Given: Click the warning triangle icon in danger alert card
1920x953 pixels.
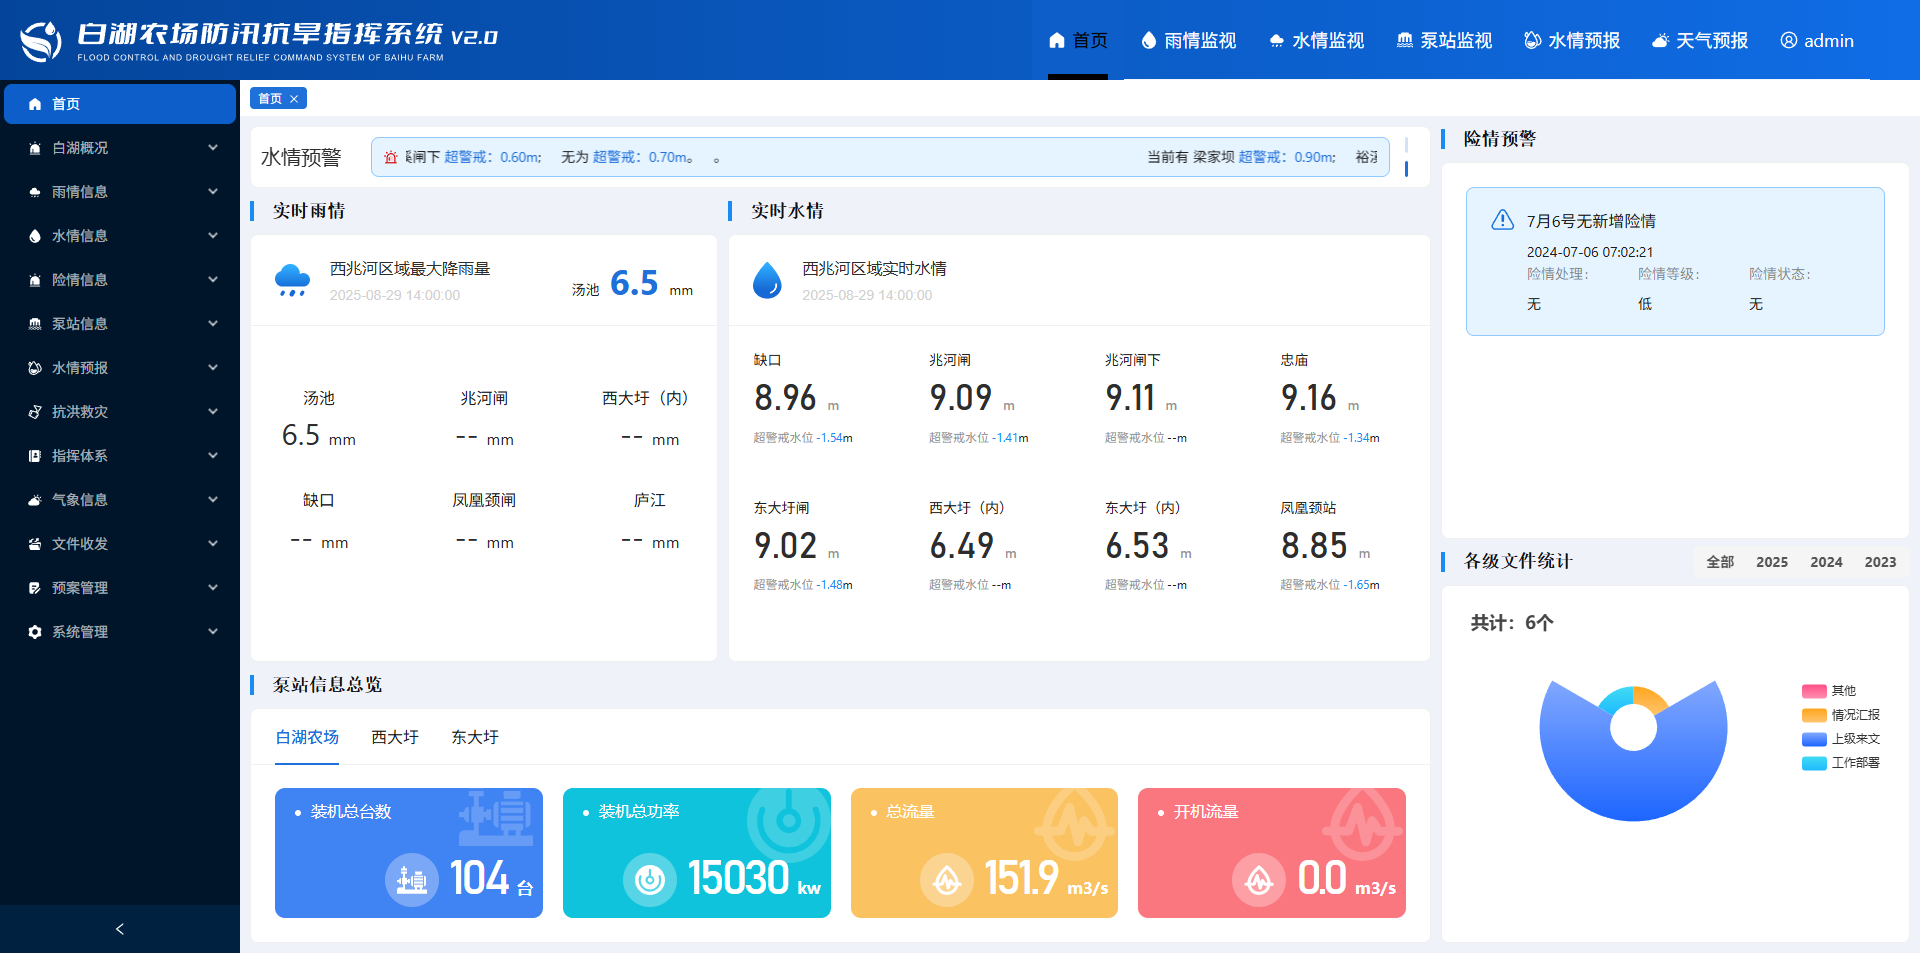Looking at the screenshot, I should (x=1502, y=221).
